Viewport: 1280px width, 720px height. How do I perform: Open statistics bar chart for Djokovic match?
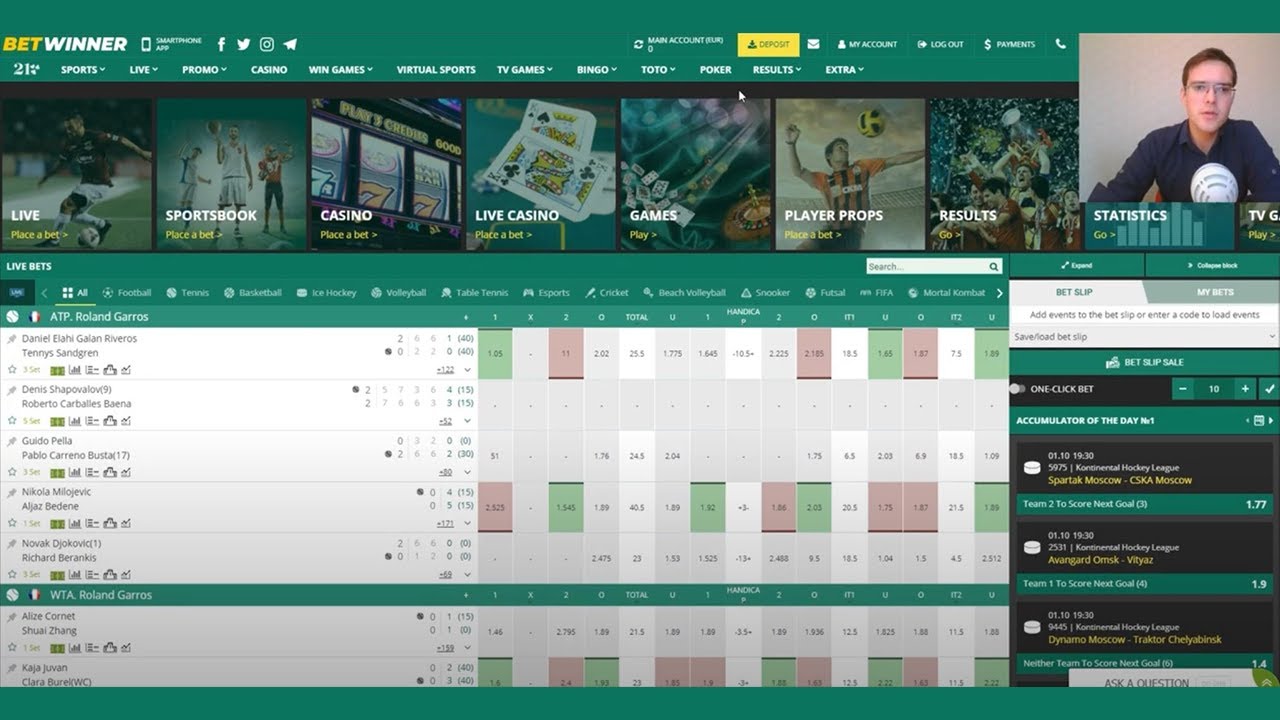tap(75, 575)
